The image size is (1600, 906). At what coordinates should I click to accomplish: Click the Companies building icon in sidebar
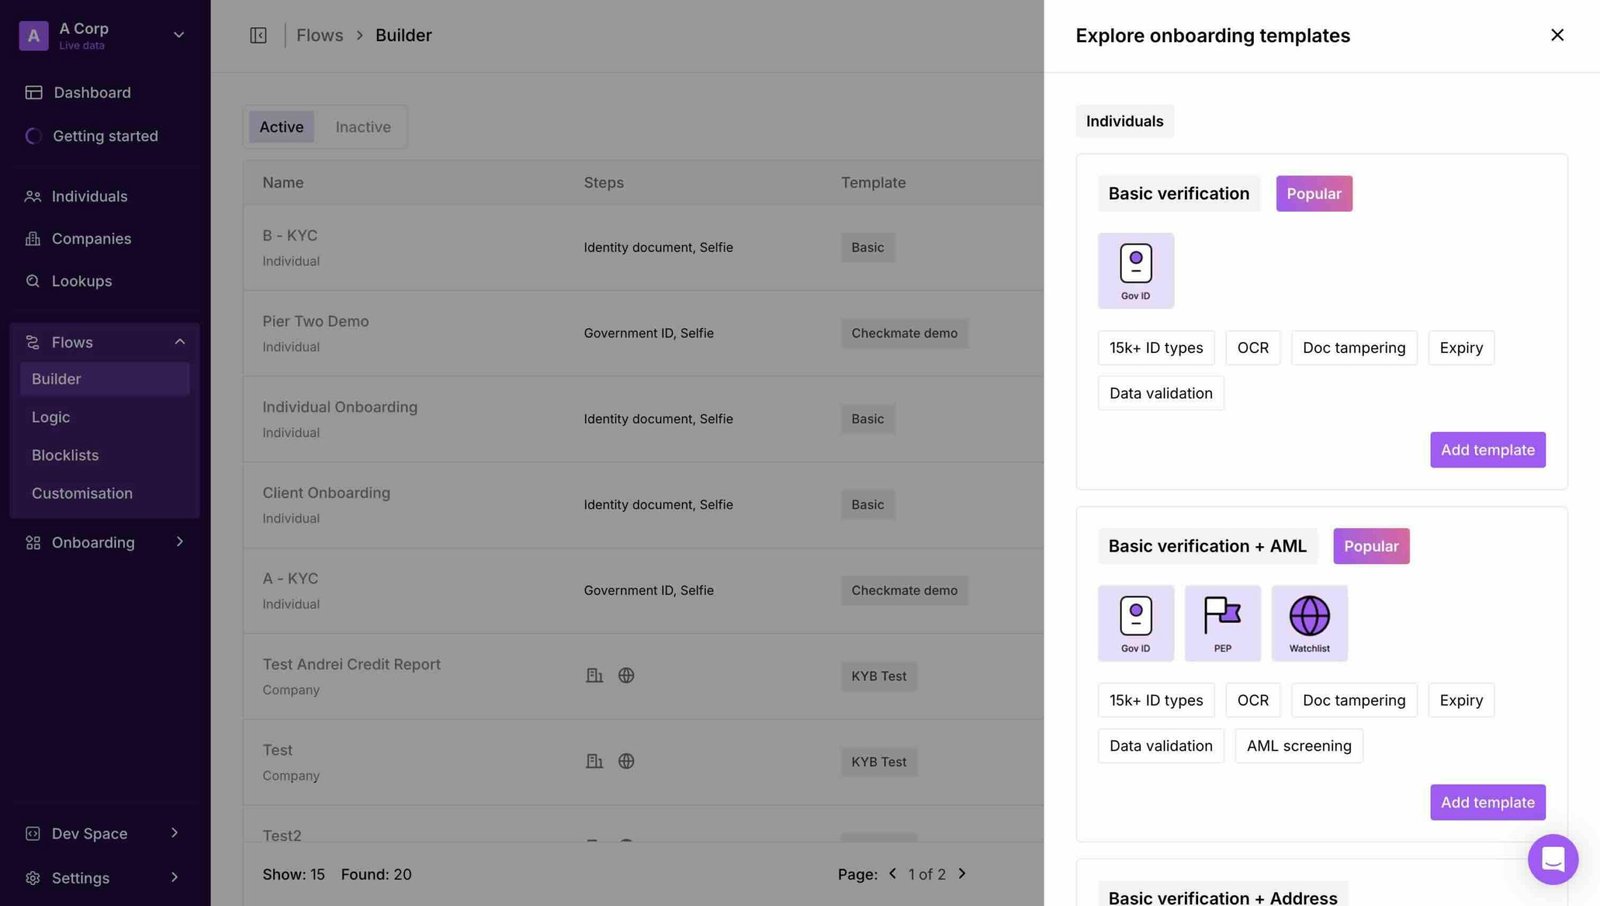coord(33,238)
